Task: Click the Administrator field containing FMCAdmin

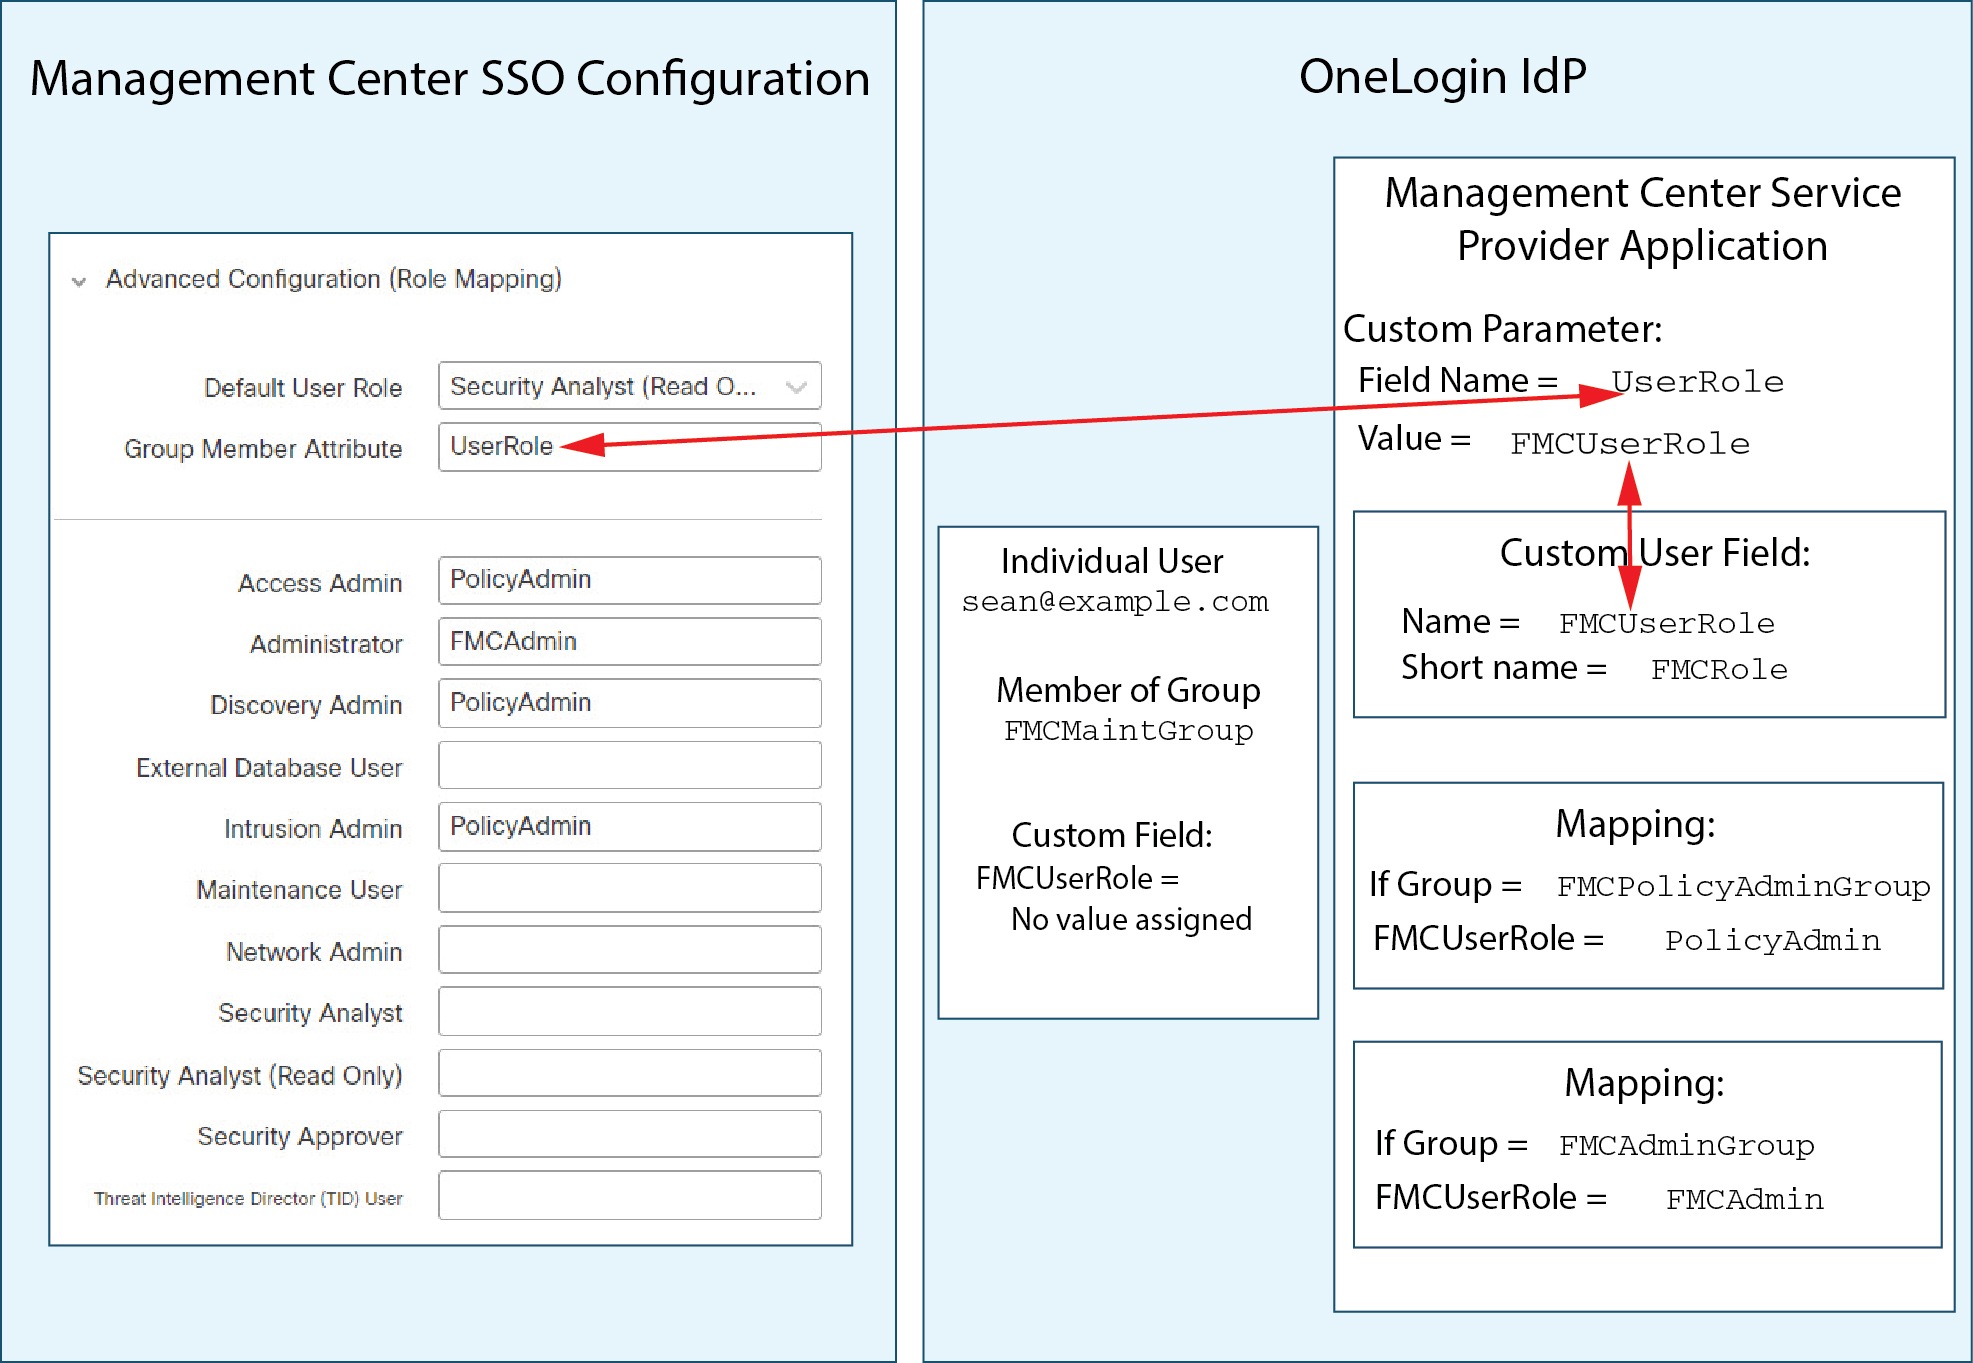Action: (x=630, y=641)
